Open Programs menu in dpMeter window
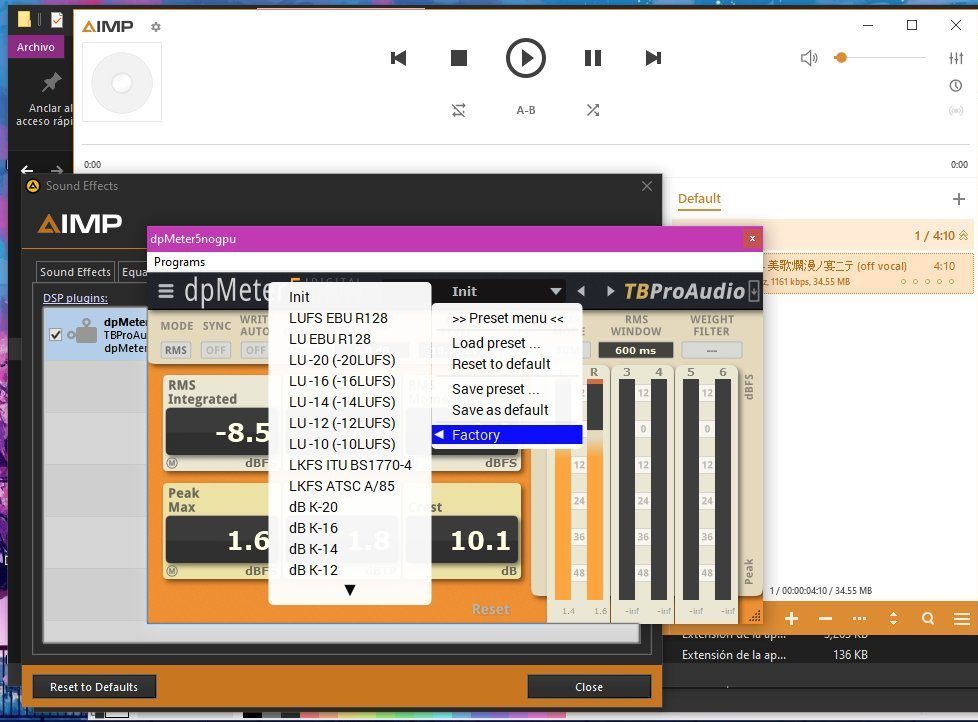 pyautogui.click(x=179, y=262)
